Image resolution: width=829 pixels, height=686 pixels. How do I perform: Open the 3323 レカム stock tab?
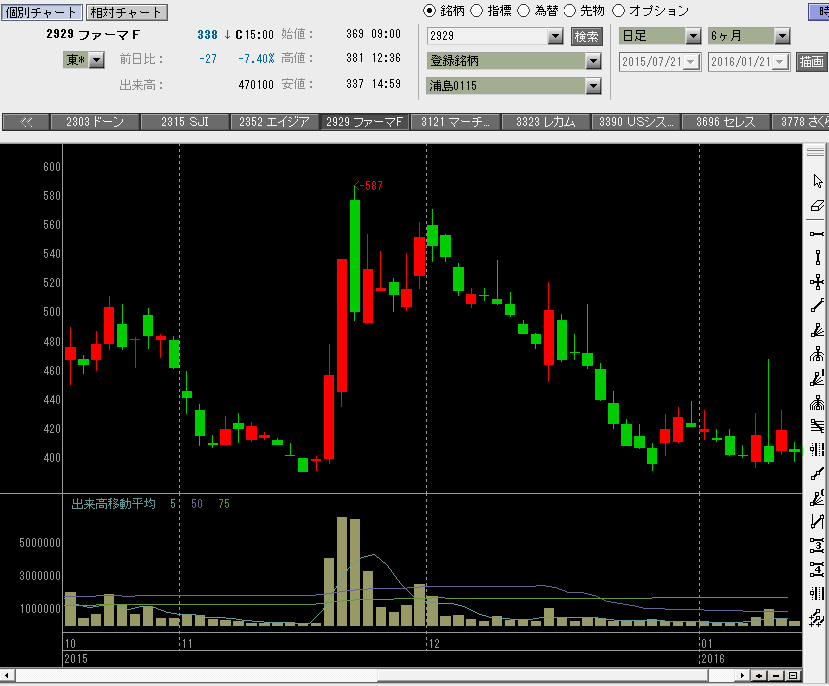coord(546,122)
